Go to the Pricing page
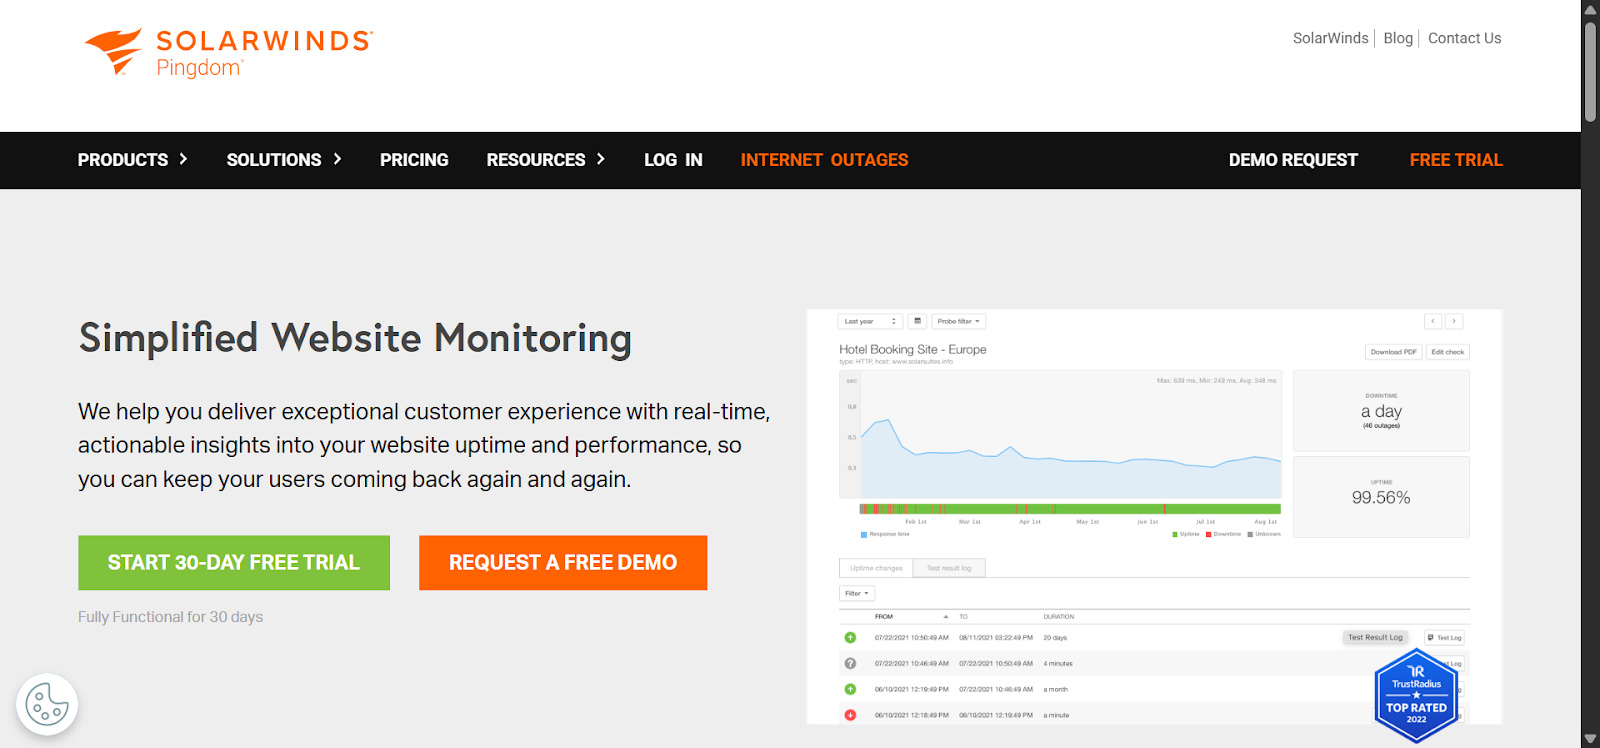 (414, 160)
